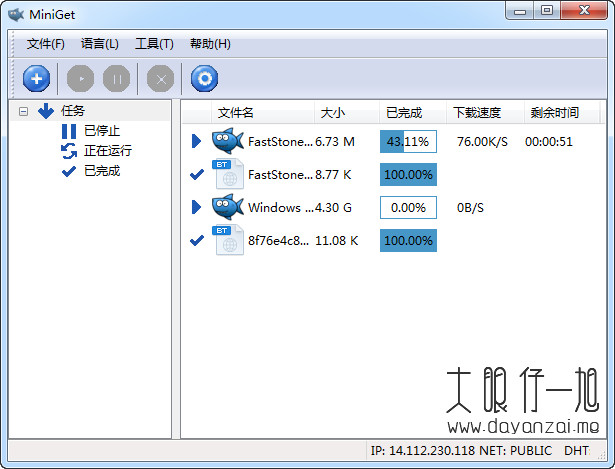Click play arrow status of the Windows 4.30 G row
The height and width of the screenshot is (469, 615).
[x=197, y=207]
